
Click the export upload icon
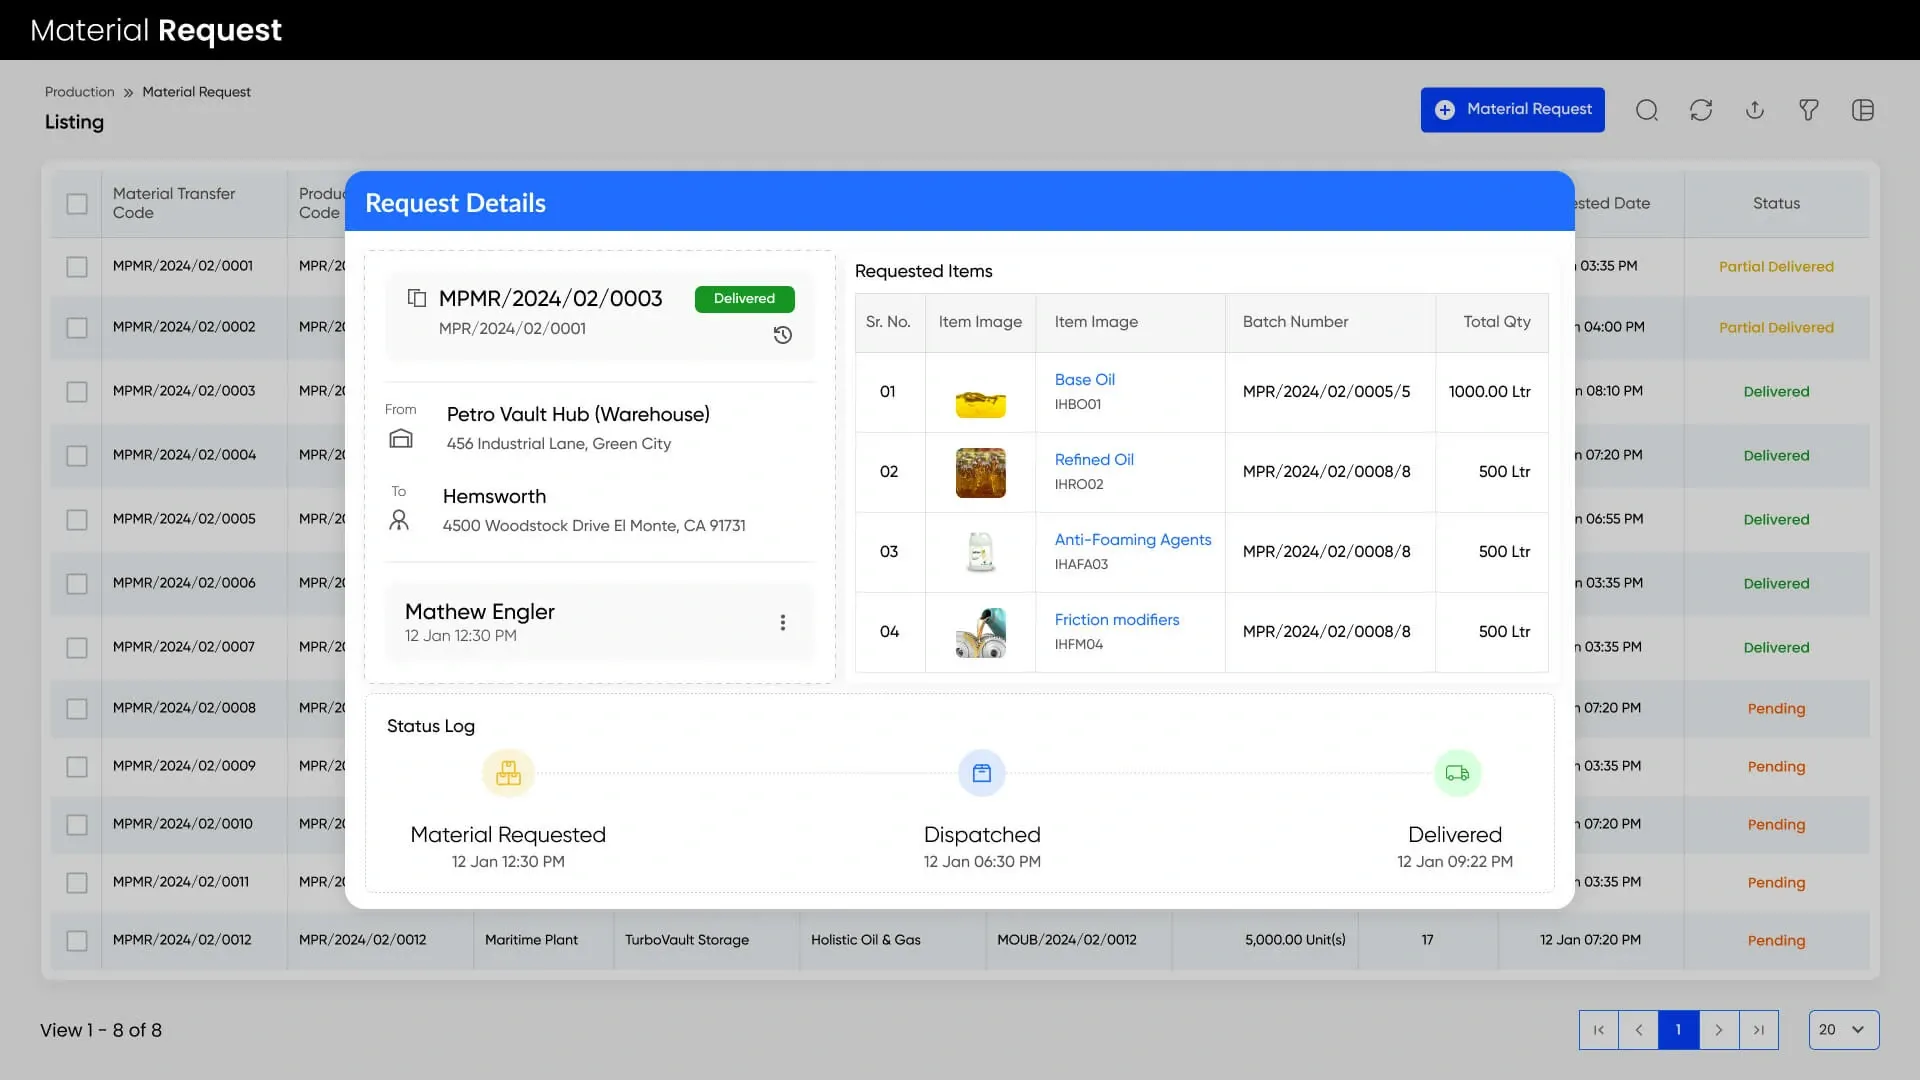[1755, 110]
